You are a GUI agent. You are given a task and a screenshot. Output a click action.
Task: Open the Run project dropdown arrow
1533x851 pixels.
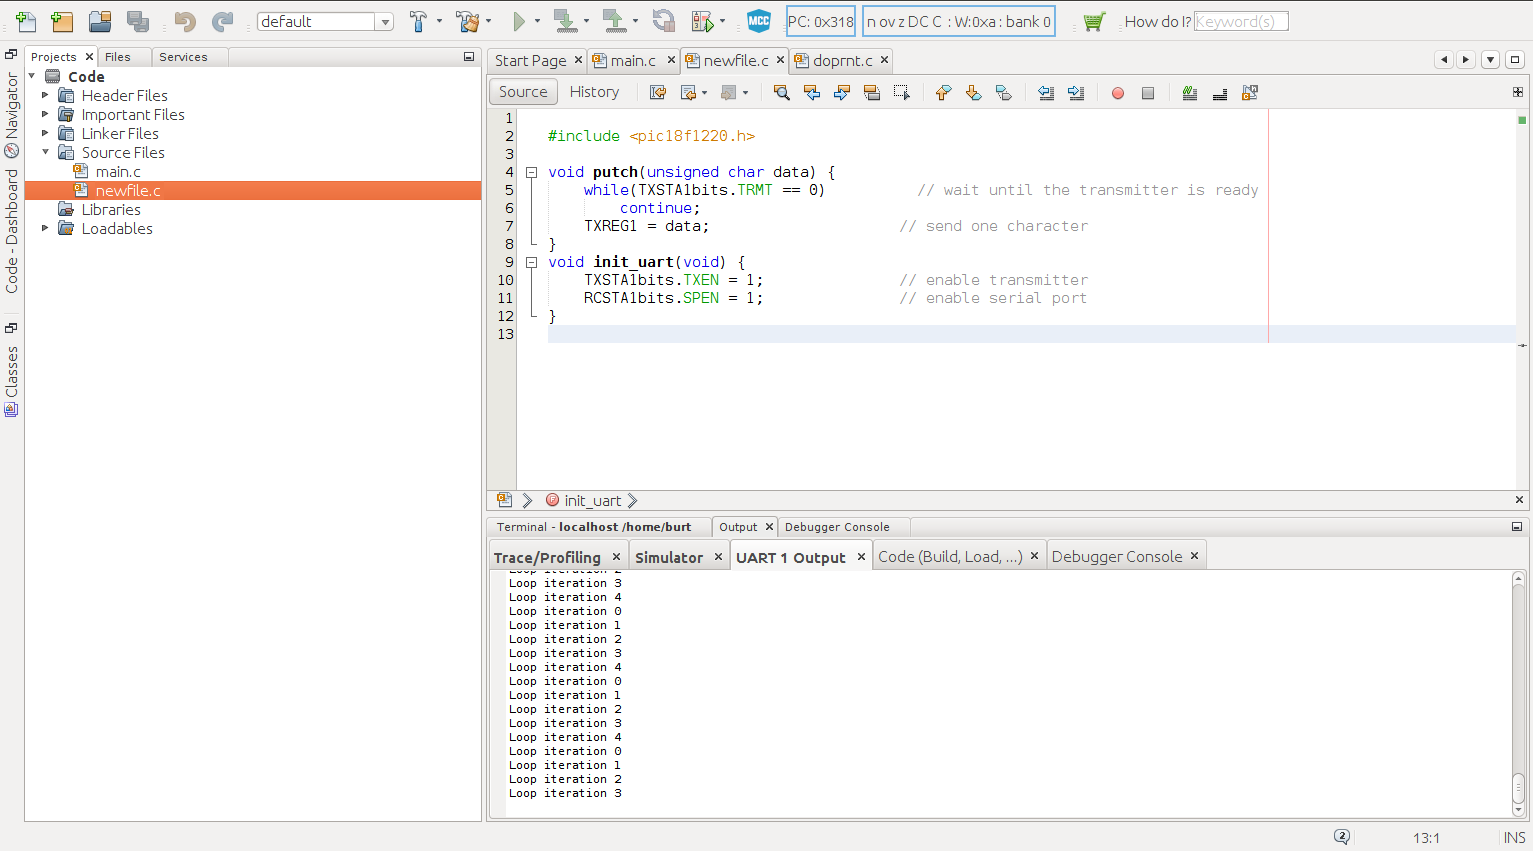537,21
